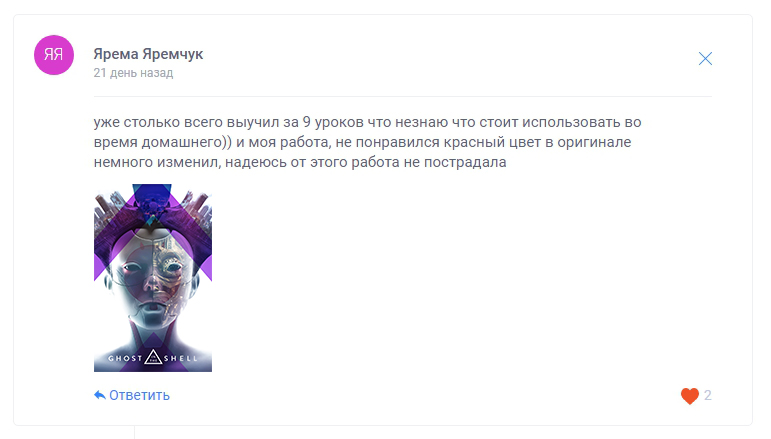Image resolution: width=771 pixels, height=439 pixels.
Task: Click the Ghost in the Shell logo on the poster
Action: [x=153, y=357]
